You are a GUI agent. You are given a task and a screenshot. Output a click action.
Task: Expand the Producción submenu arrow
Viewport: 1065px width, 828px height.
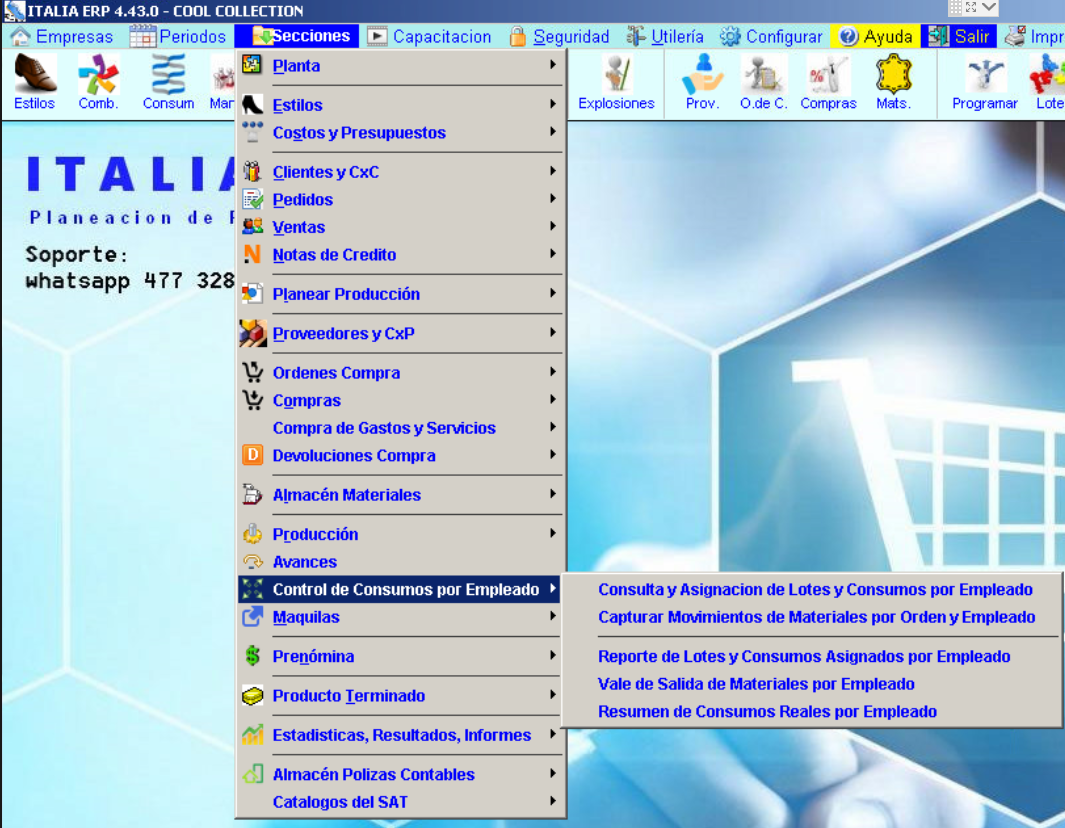point(553,533)
